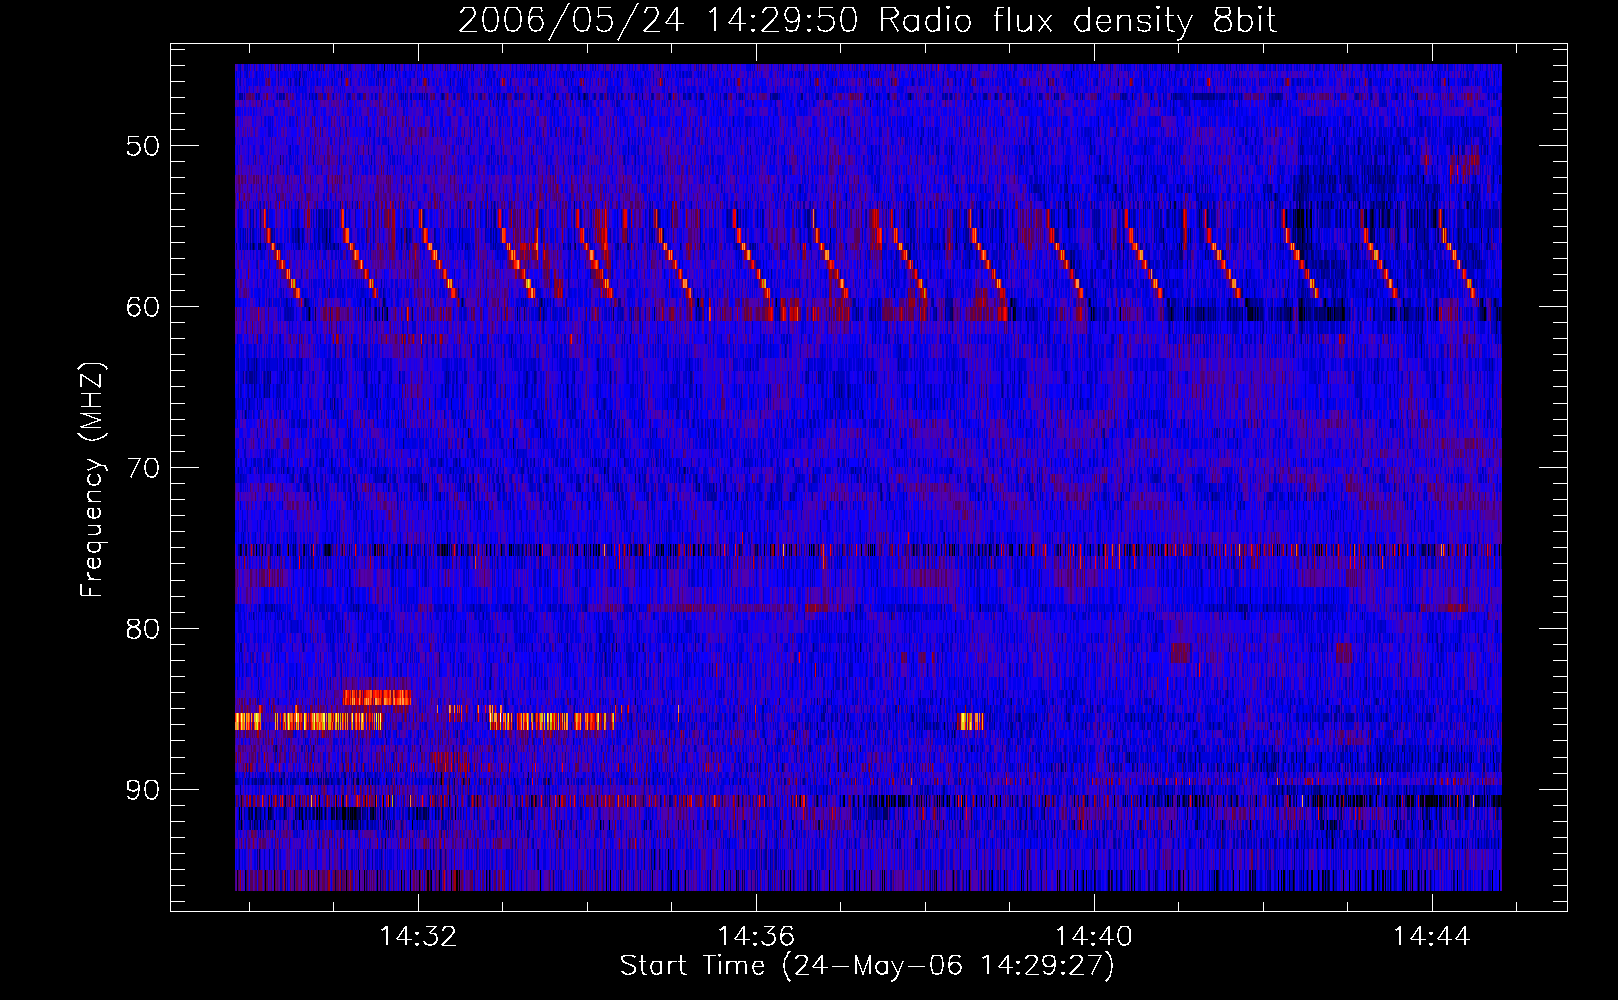
Task: Click the plot title '2006/05/24 14:29:50 Radio flux density 8bit'
Action: [x=868, y=21]
